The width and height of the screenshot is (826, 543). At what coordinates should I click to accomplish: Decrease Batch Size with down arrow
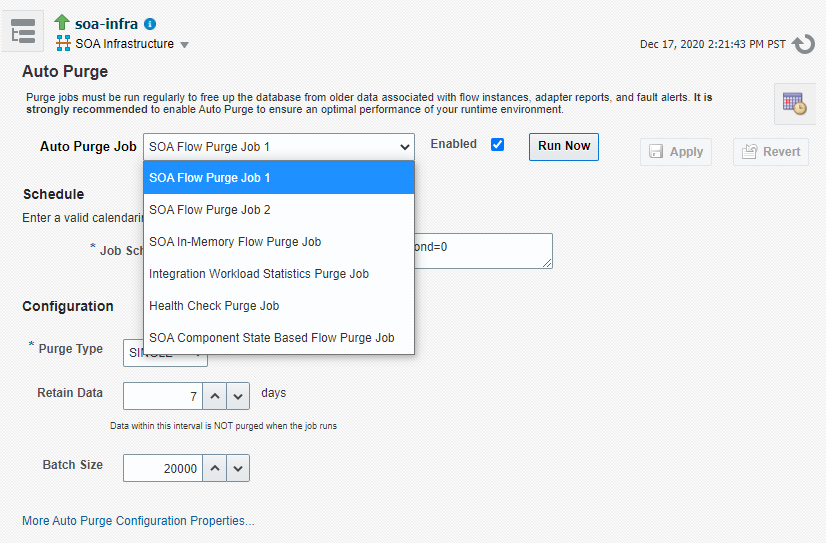(x=238, y=468)
